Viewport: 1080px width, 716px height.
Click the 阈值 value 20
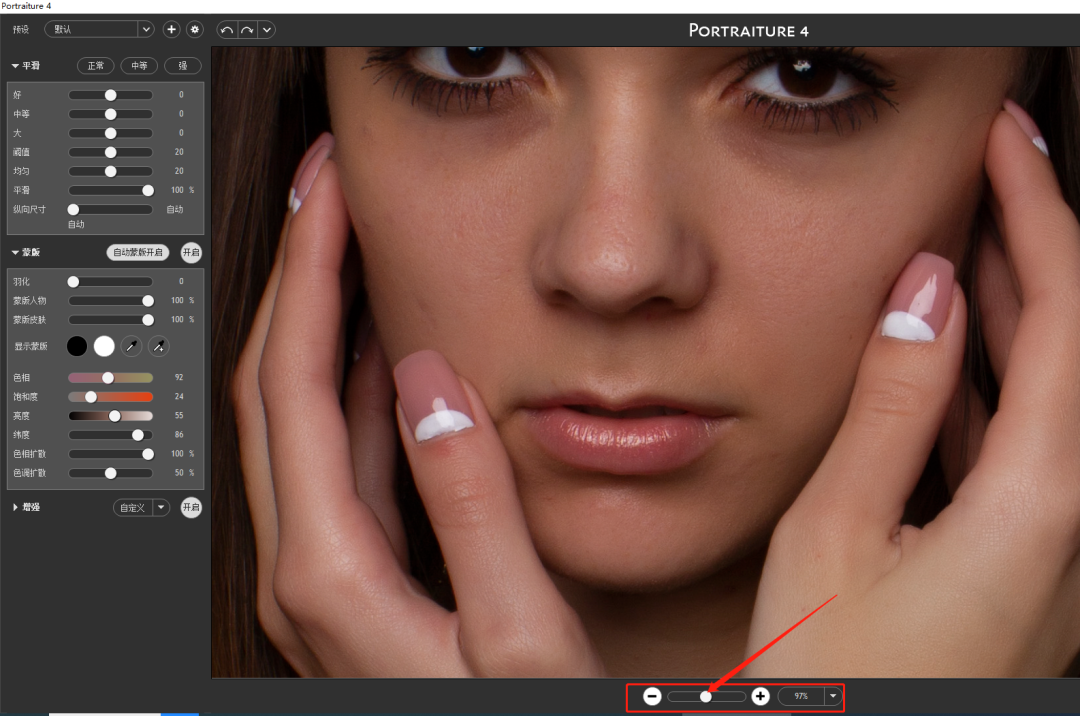(179, 152)
